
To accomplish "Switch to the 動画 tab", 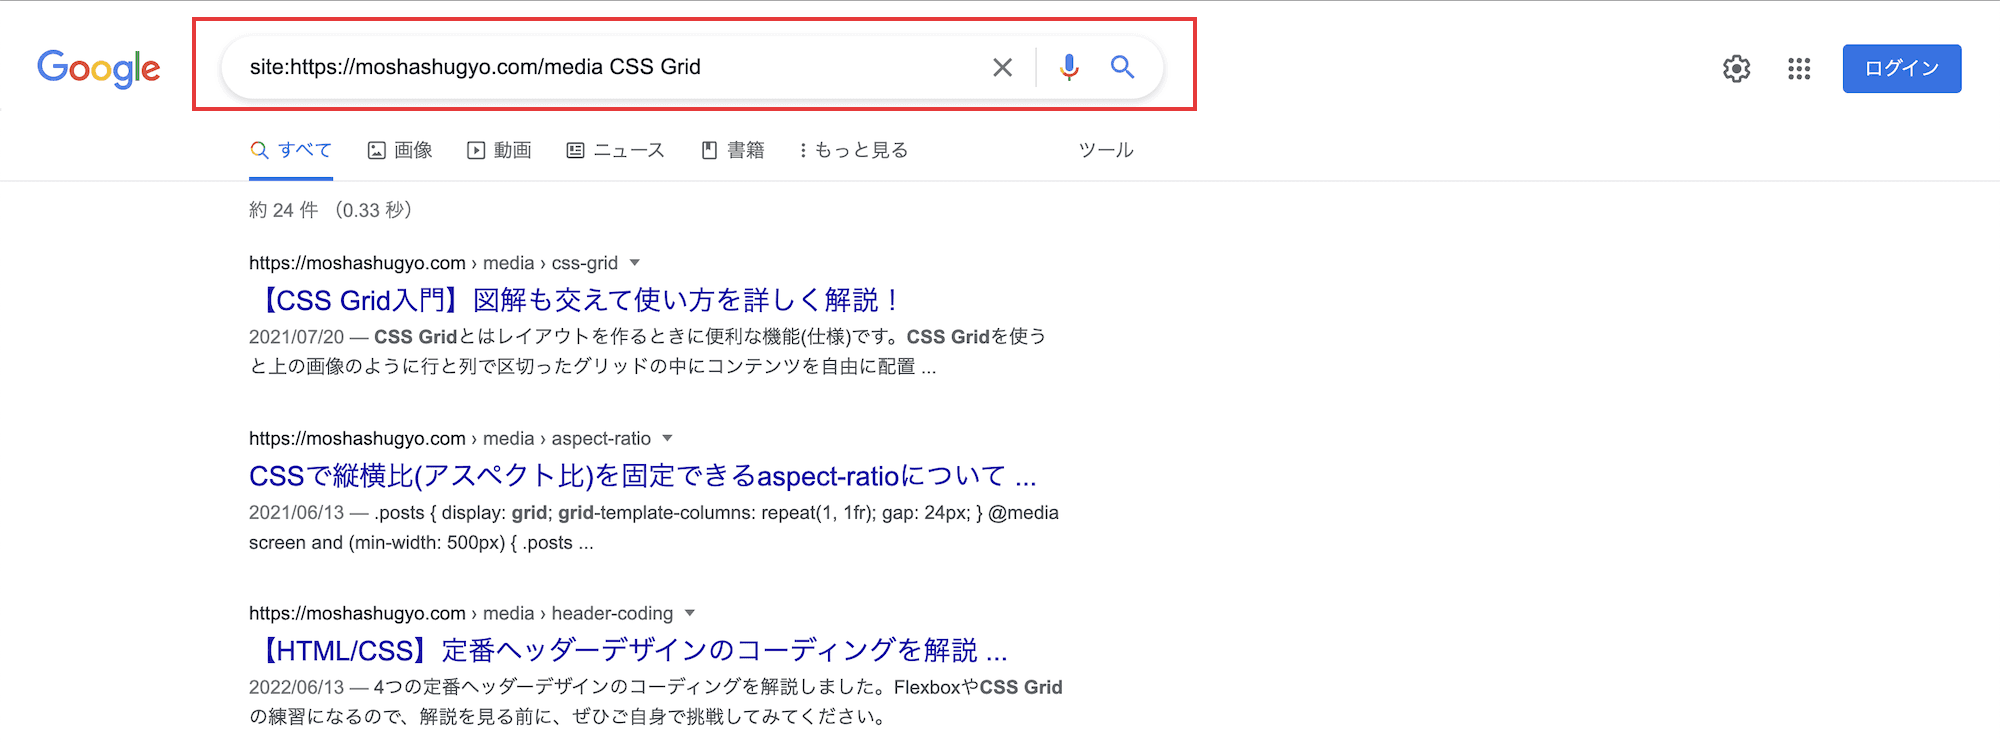I will (x=499, y=150).
